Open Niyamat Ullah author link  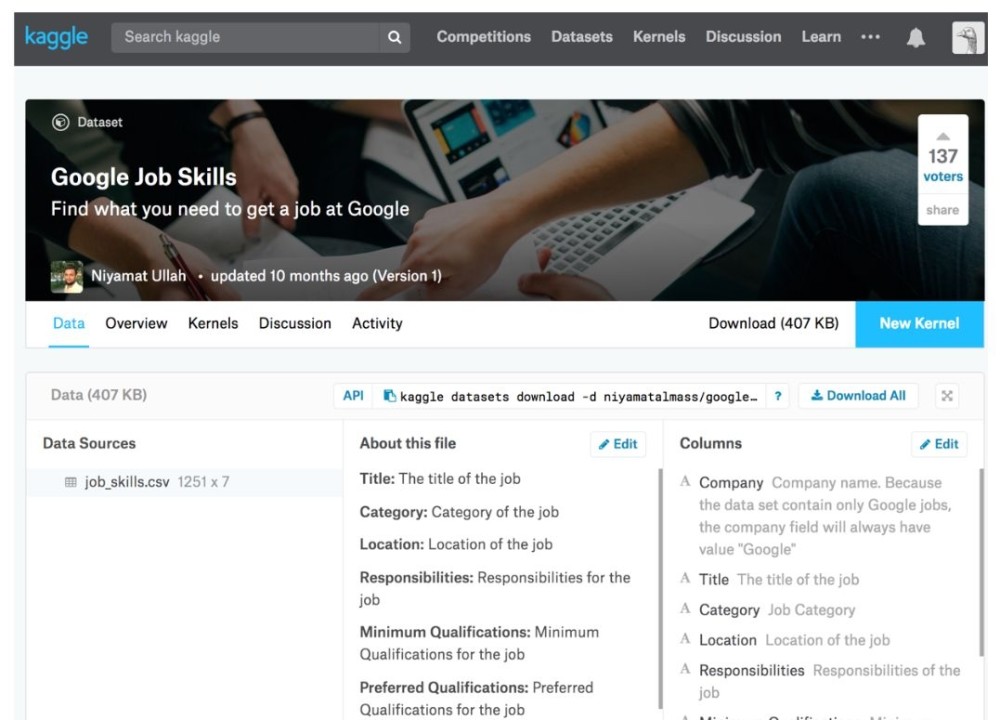point(138,276)
